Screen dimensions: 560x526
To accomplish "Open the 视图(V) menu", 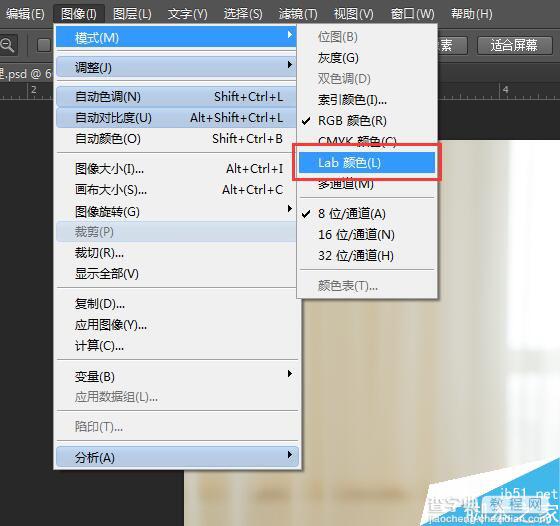I will [354, 14].
